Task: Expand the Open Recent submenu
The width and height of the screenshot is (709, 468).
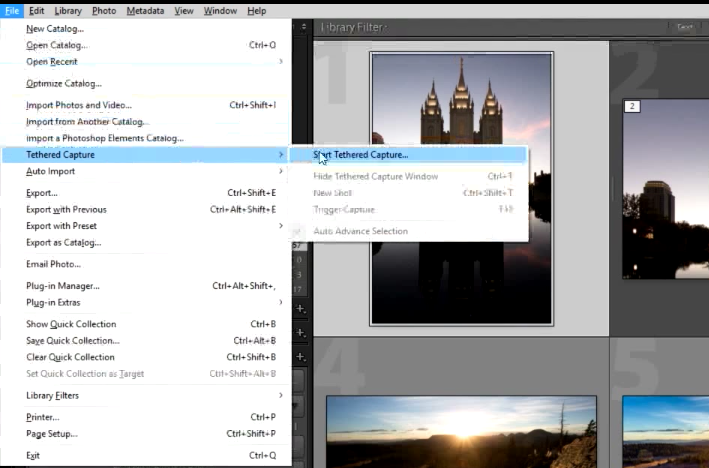Action: click(x=146, y=61)
